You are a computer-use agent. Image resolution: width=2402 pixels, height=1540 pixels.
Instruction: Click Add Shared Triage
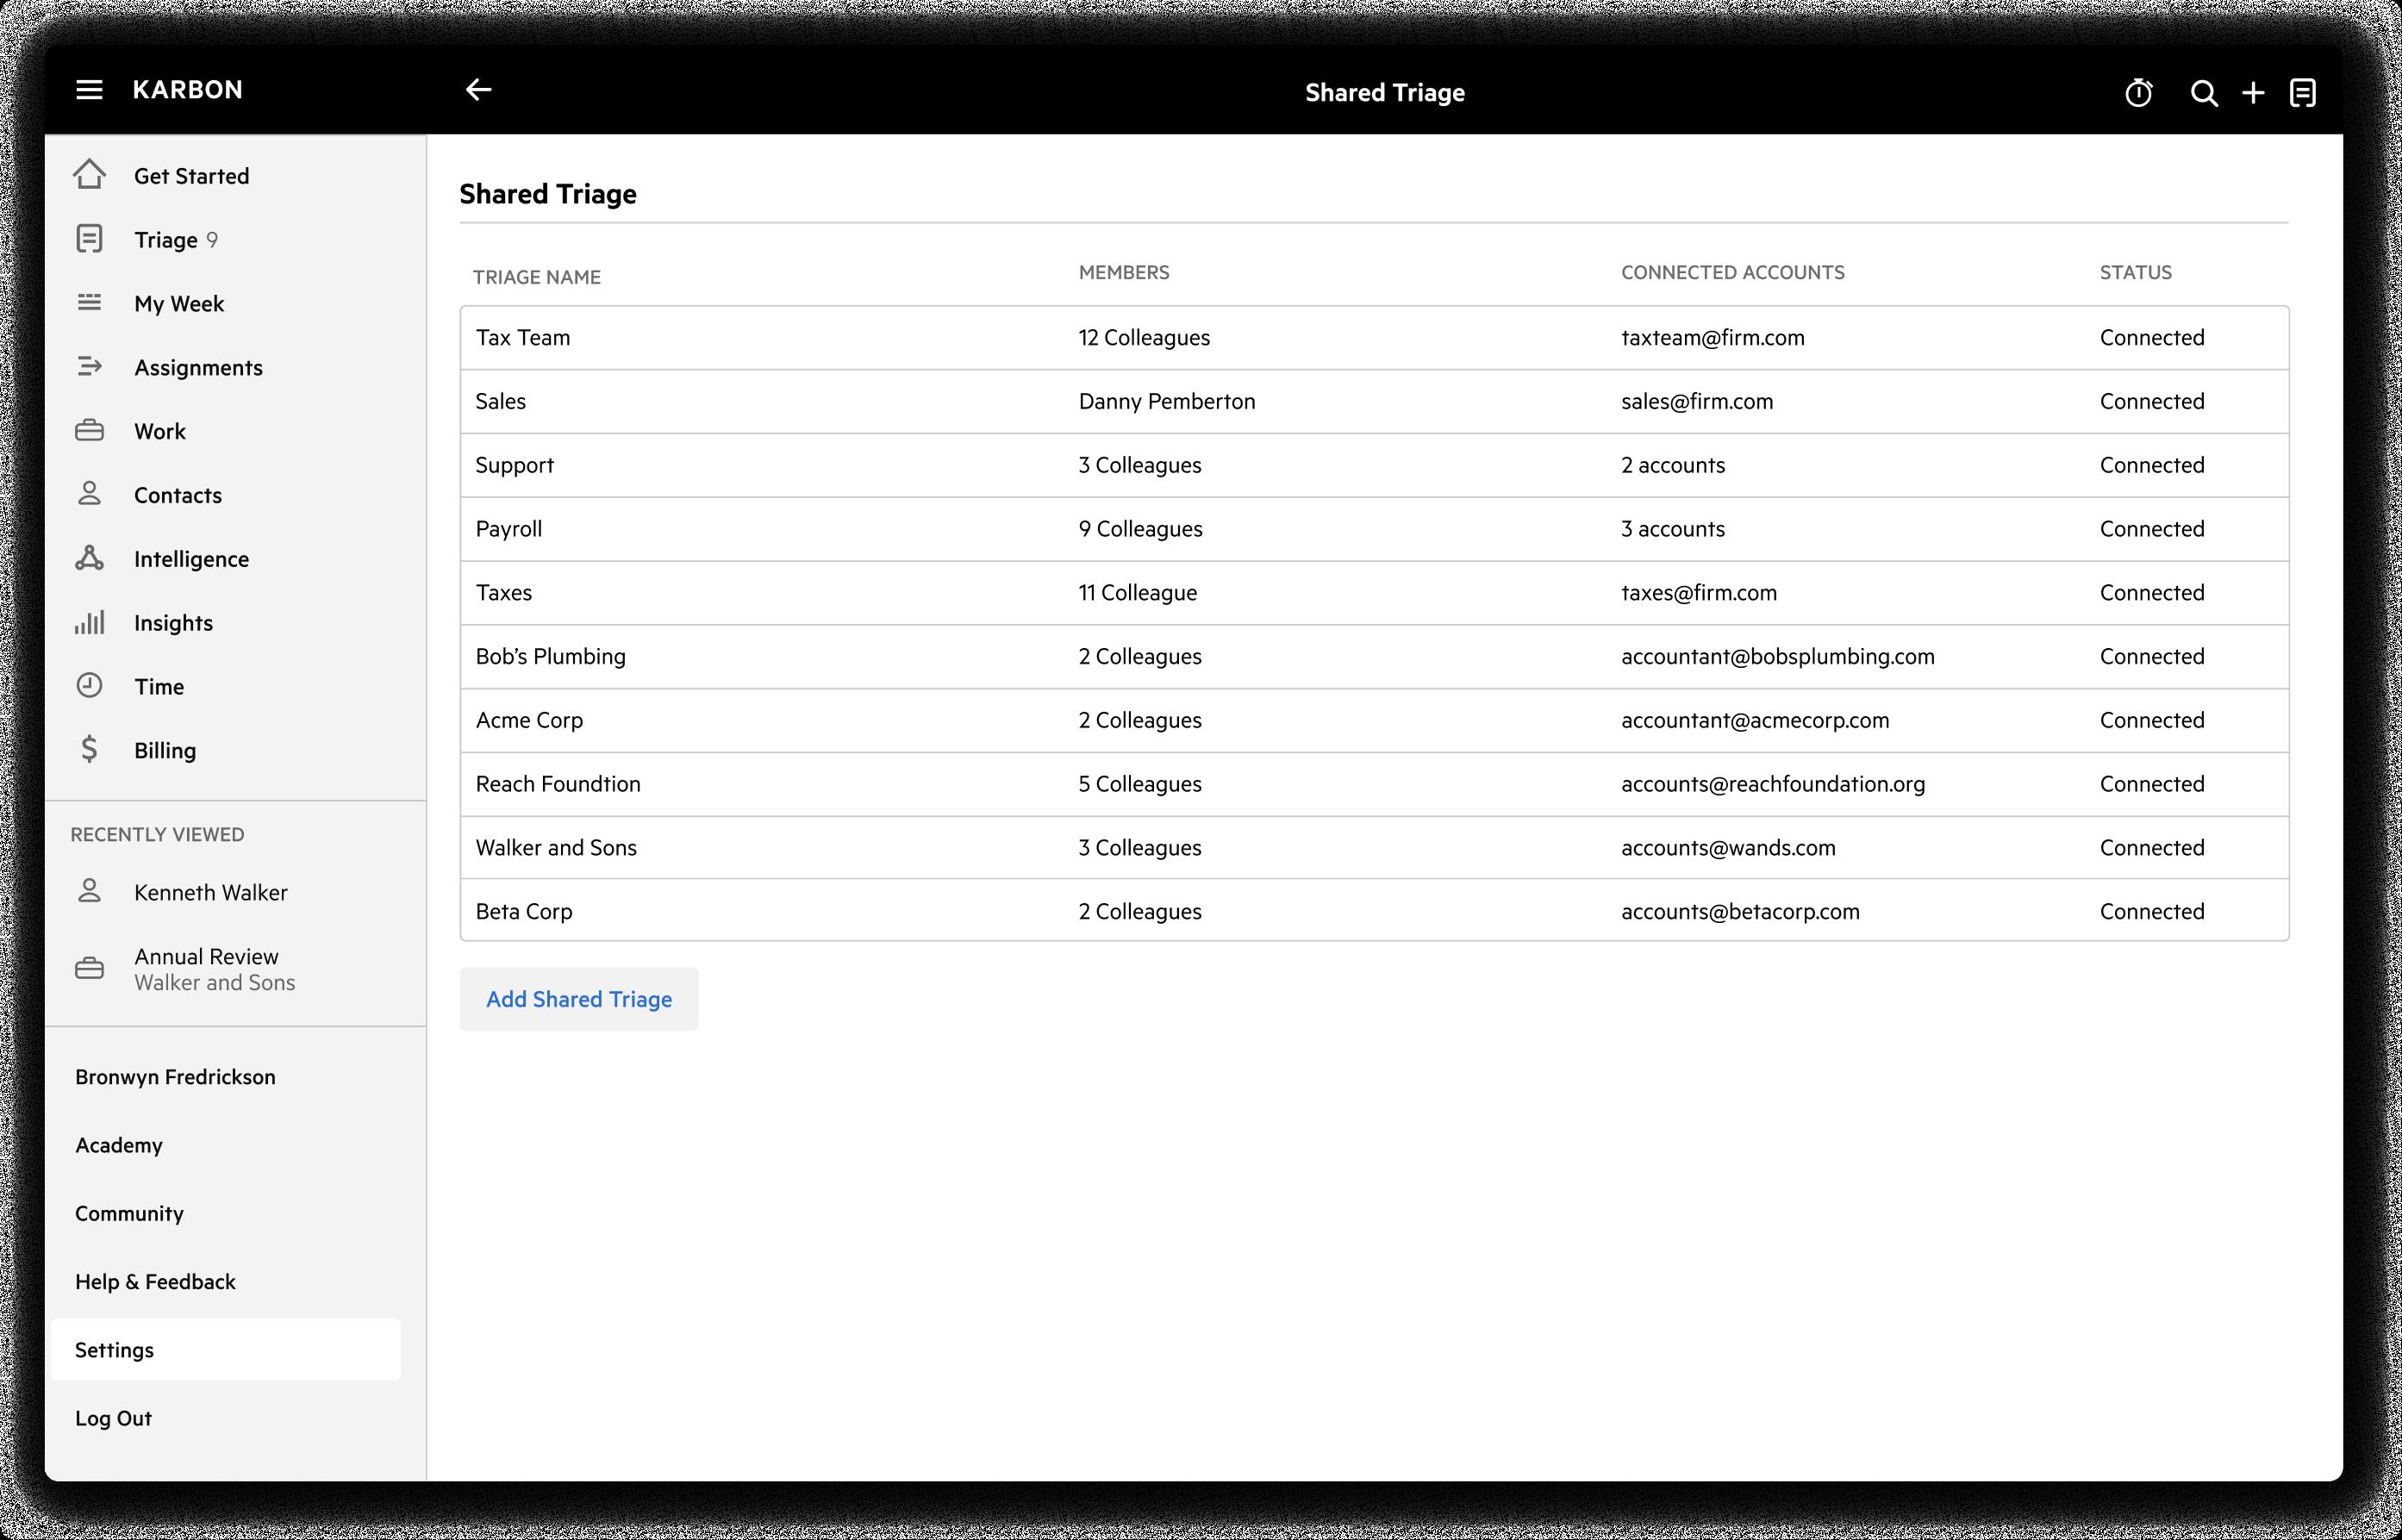coord(578,998)
